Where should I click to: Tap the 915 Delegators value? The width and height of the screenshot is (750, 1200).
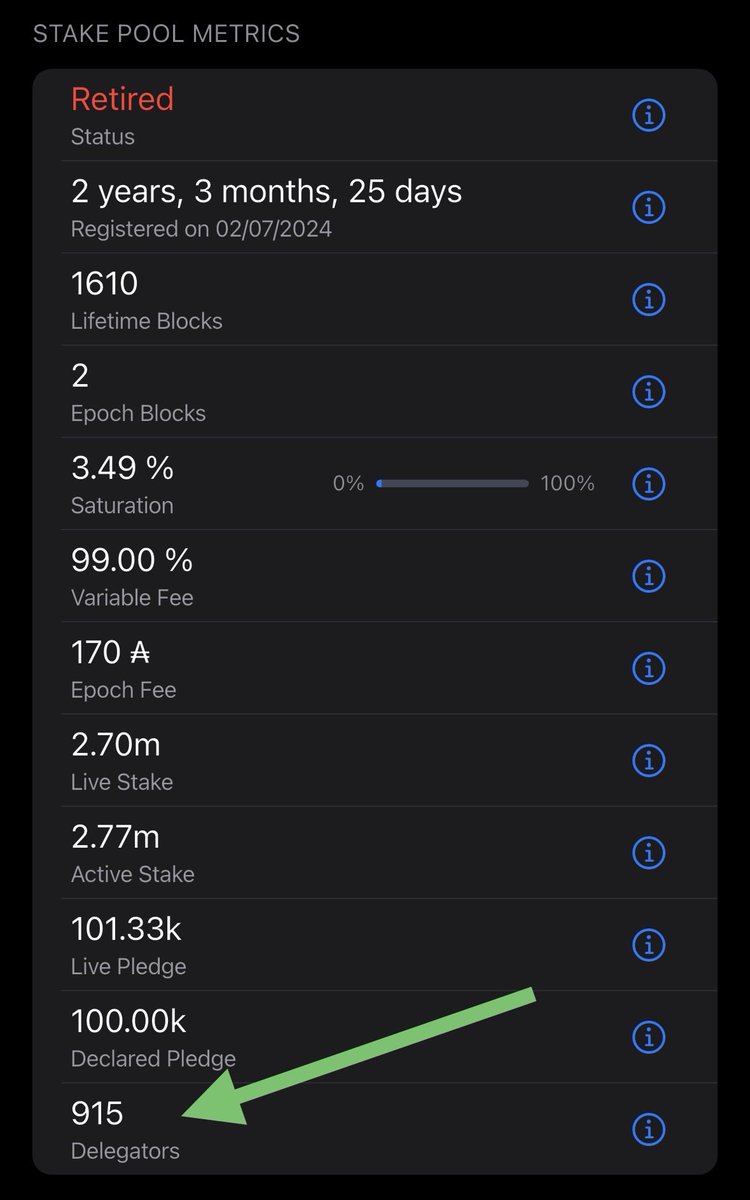[x=97, y=1113]
